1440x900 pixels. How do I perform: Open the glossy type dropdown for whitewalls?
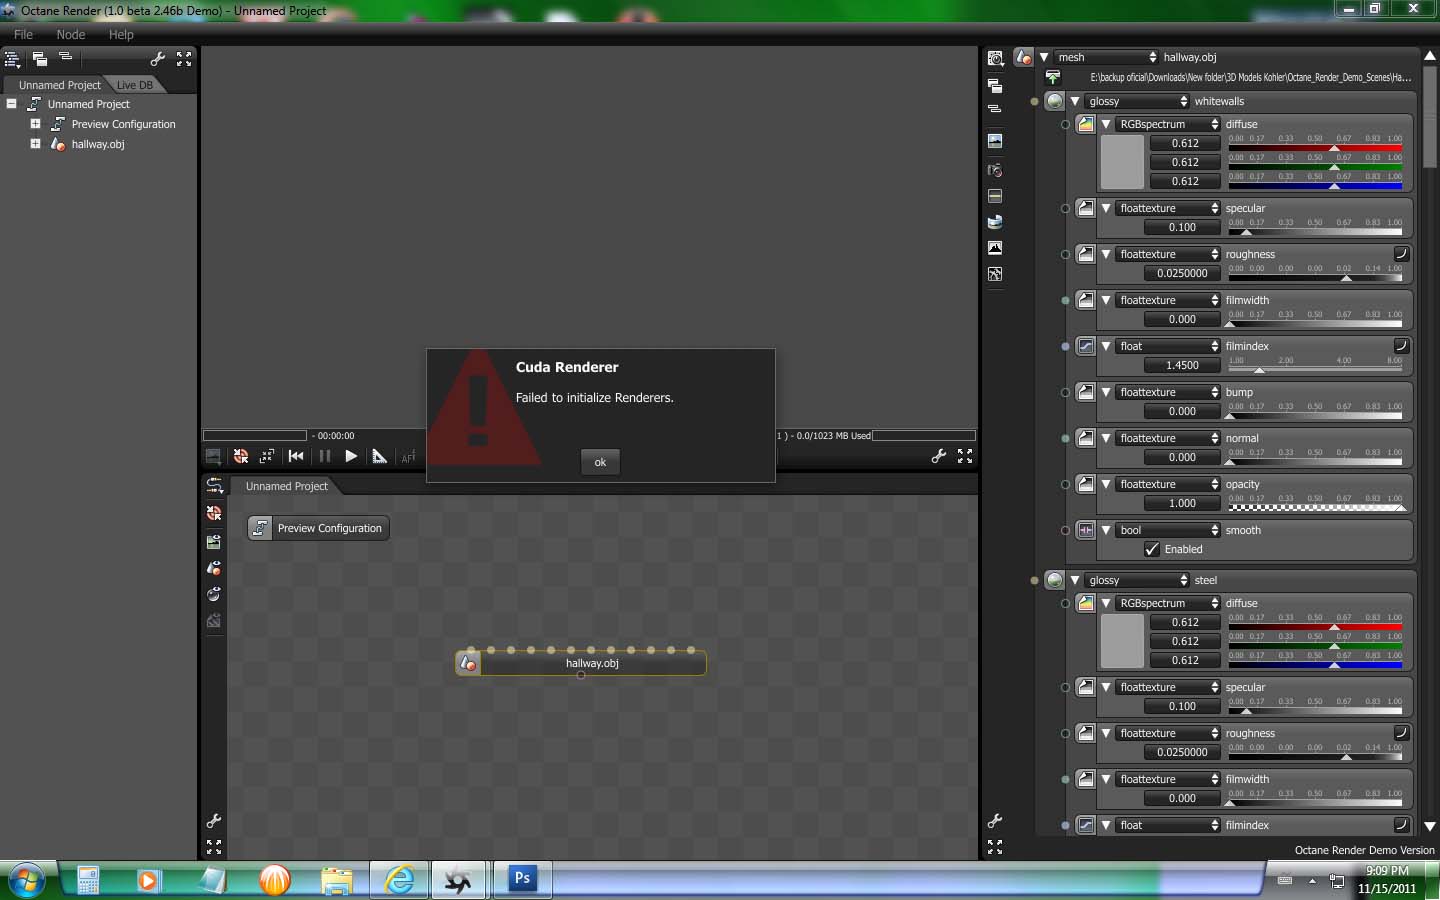[x=1138, y=101]
